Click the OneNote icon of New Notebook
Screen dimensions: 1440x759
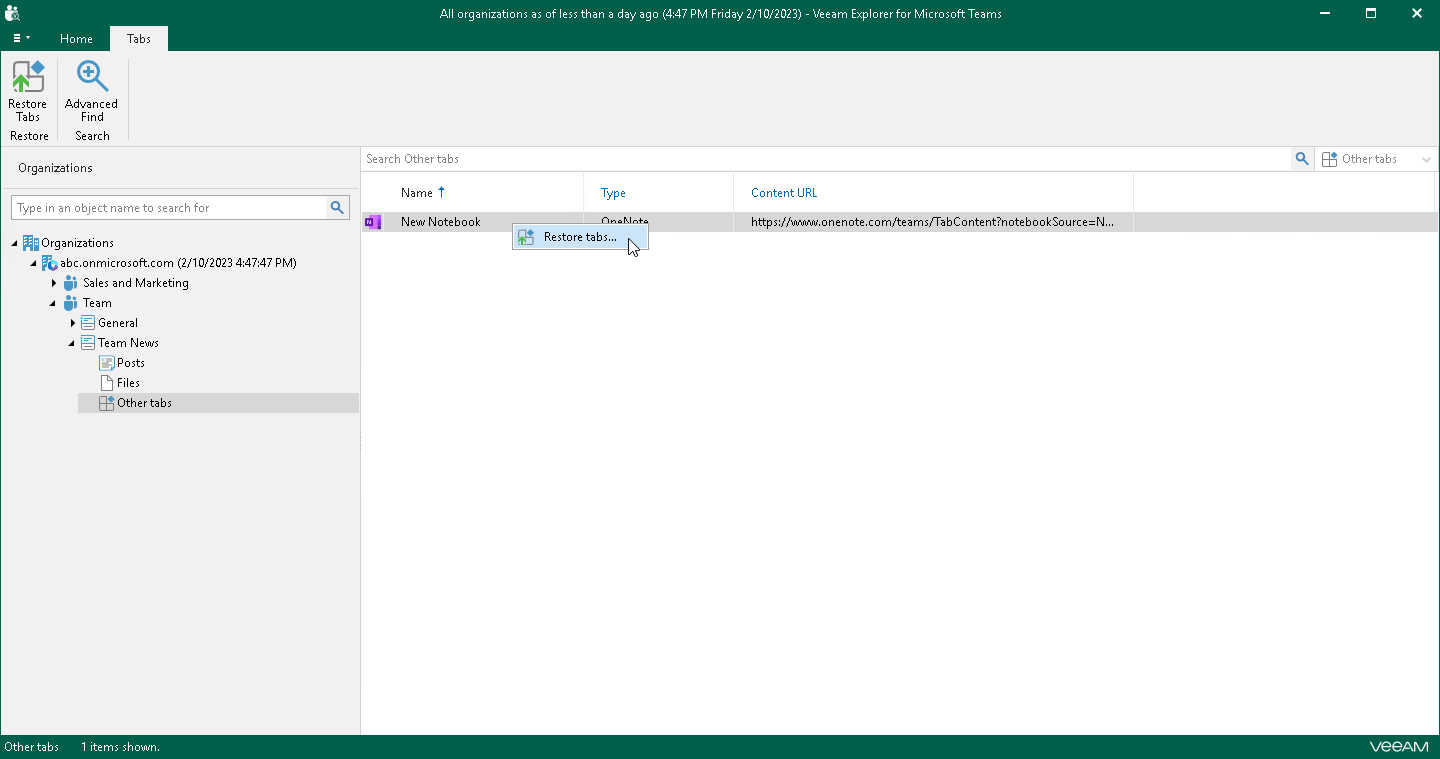click(x=373, y=222)
